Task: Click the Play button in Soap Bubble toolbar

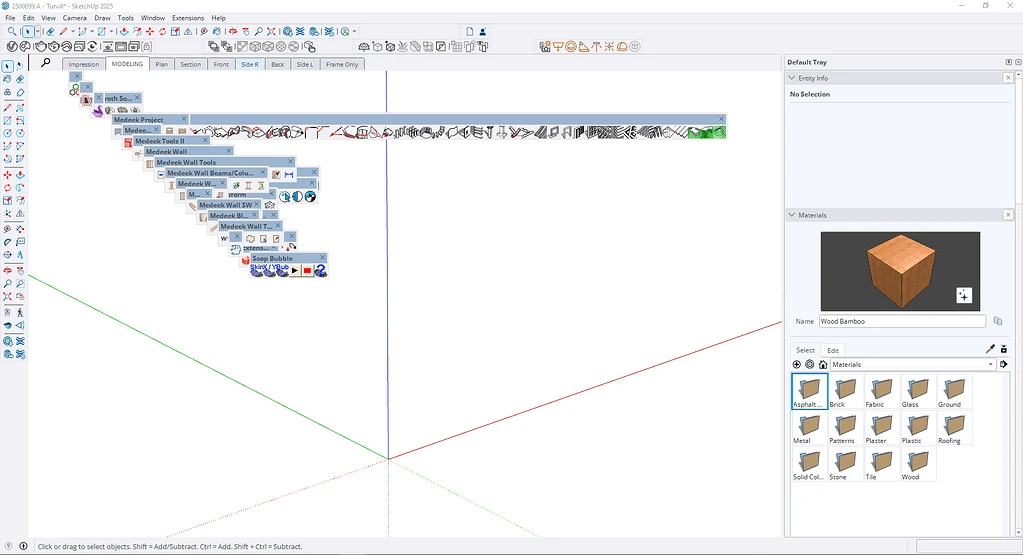Action: (295, 271)
